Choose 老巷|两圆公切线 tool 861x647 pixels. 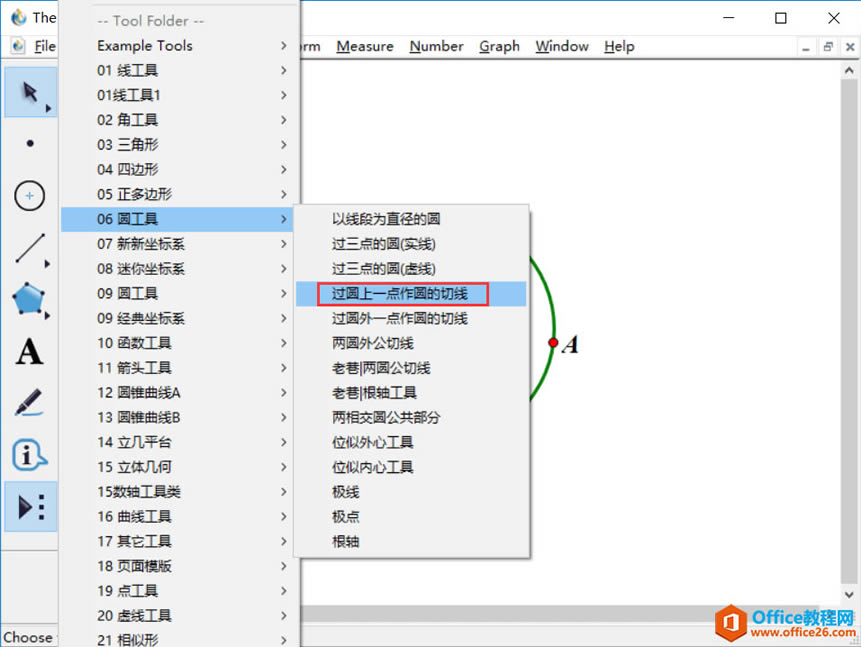(x=411, y=368)
